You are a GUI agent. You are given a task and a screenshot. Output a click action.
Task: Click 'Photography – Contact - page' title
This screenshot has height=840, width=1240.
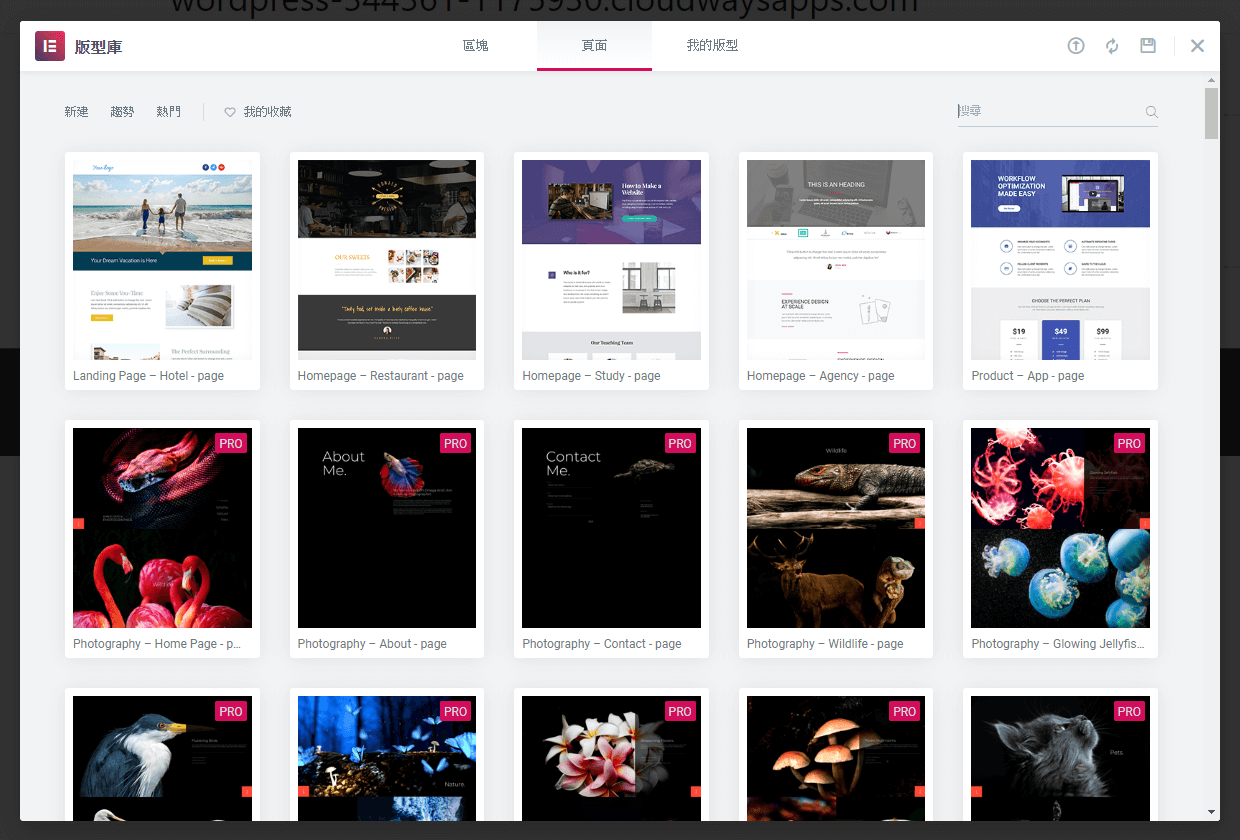[602, 644]
